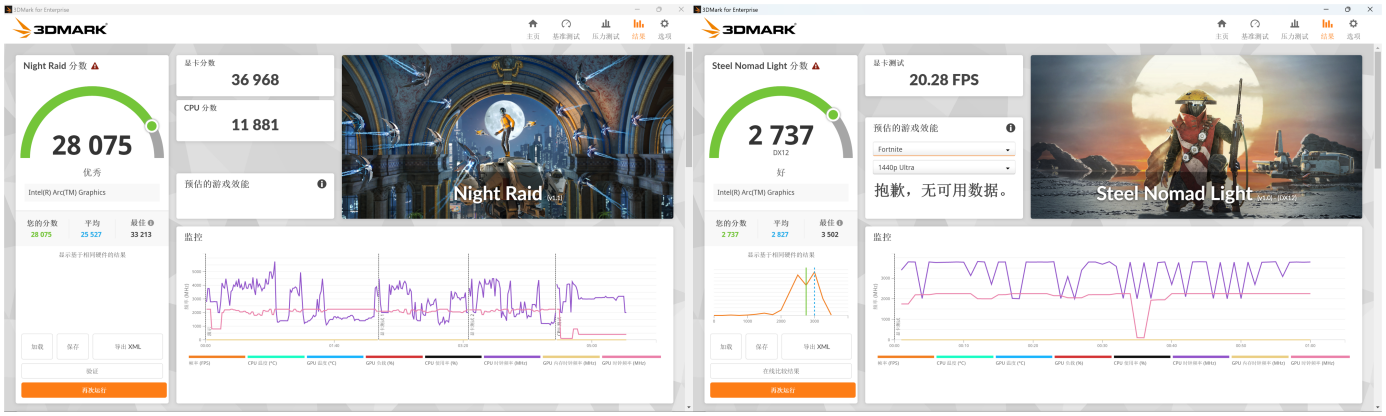Open the 选项 gear icon in Night Raid window

pyautogui.click(x=666, y=28)
